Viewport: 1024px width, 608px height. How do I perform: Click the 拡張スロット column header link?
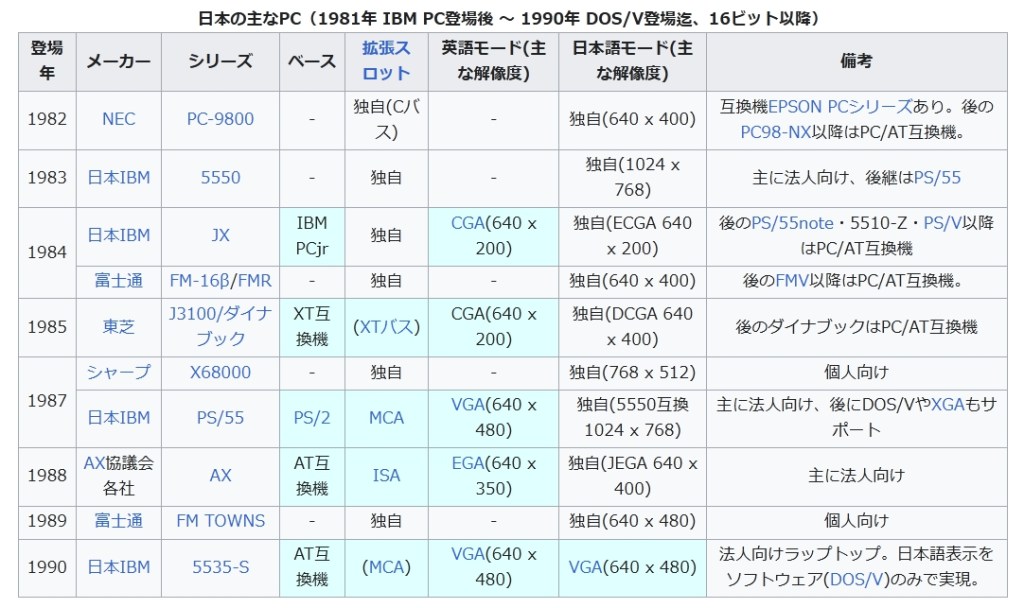coord(386,60)
